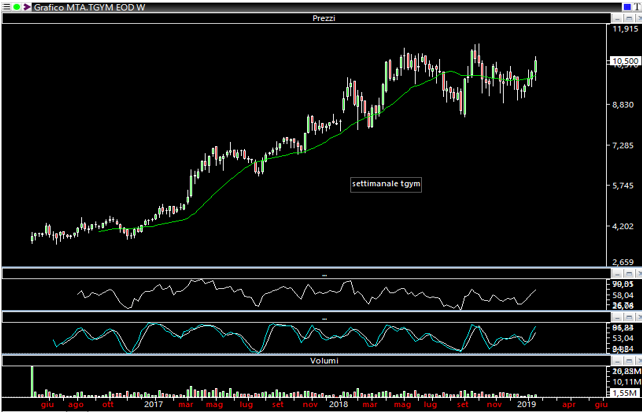This screenshot has height=412, width=642.
Task: Click the 2,659 bottom price axis label
Action: click(623, 262)
